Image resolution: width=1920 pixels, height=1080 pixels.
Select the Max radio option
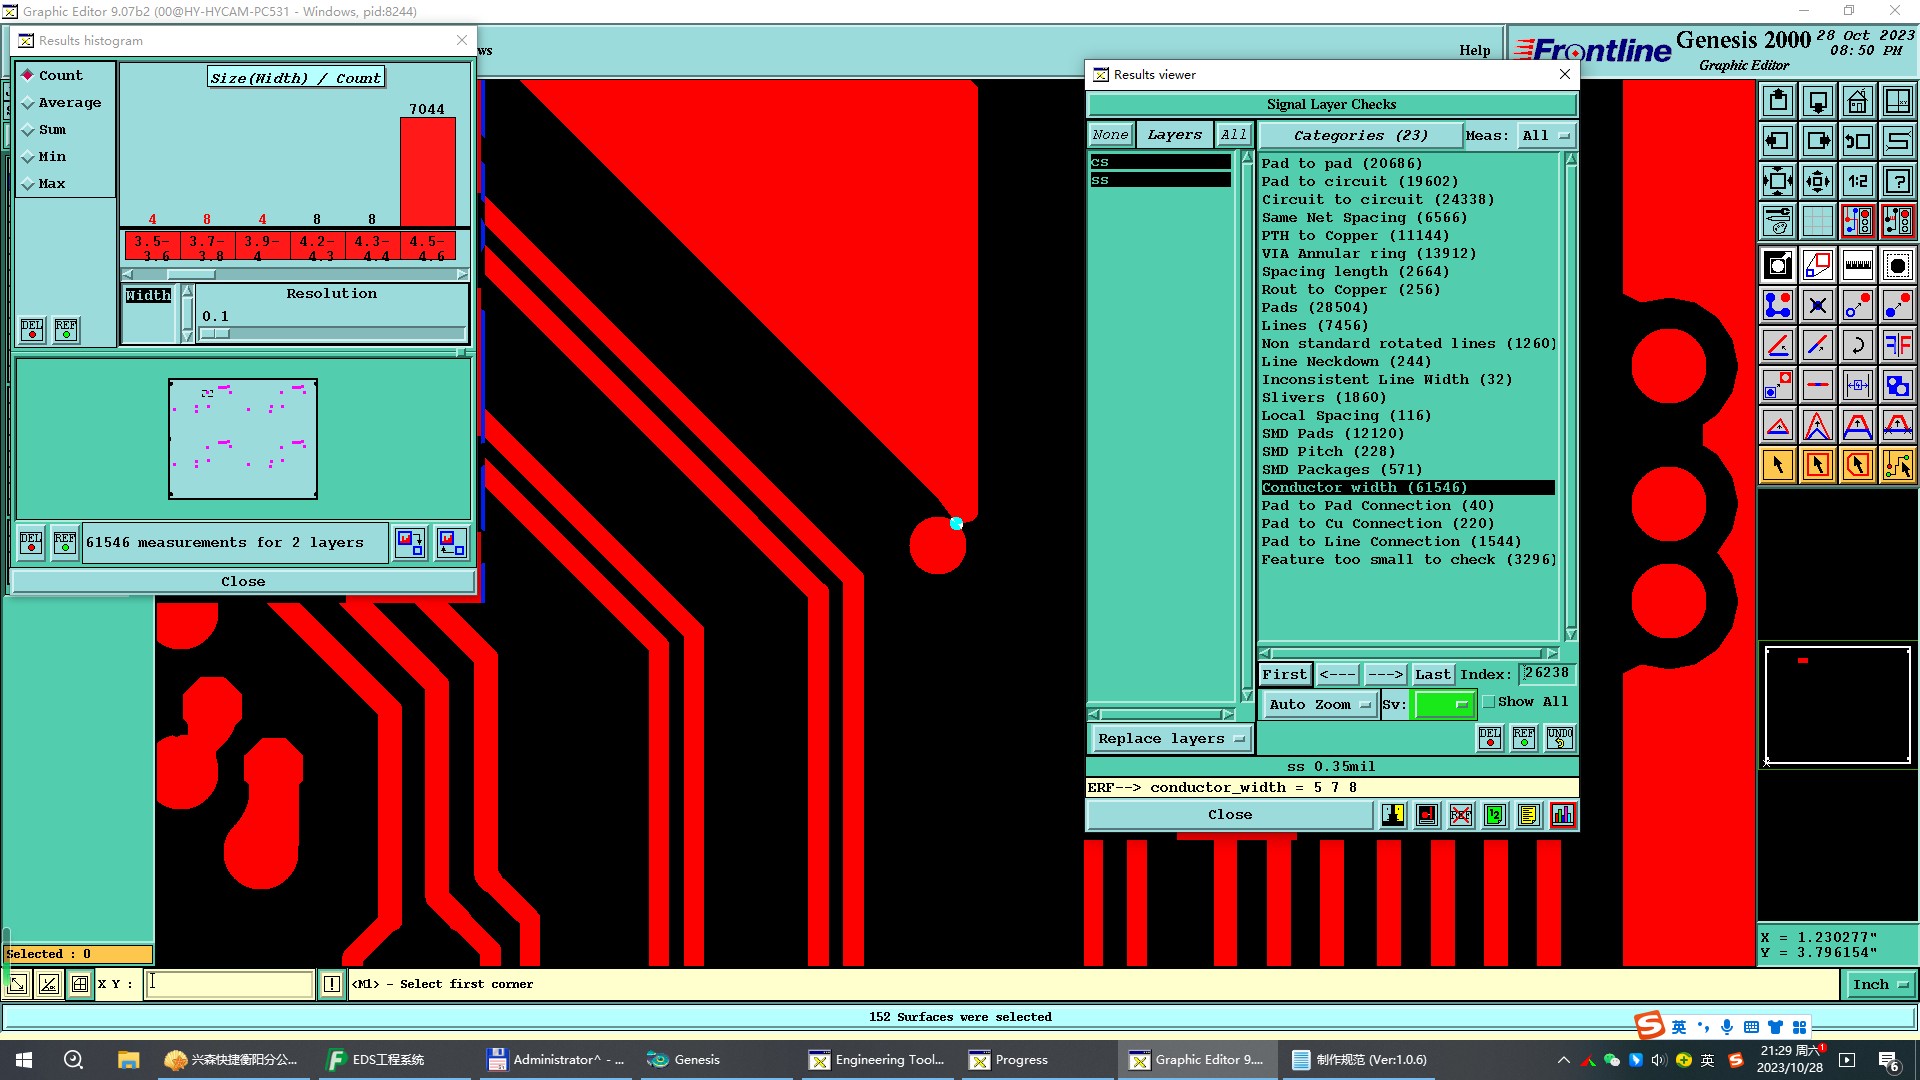tap(29, 184)
